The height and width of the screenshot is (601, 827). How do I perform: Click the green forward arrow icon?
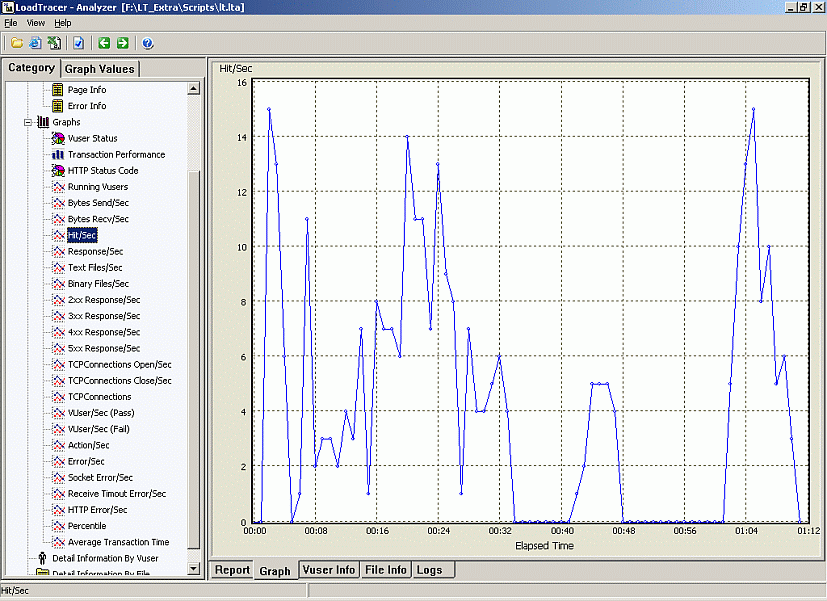122,43
